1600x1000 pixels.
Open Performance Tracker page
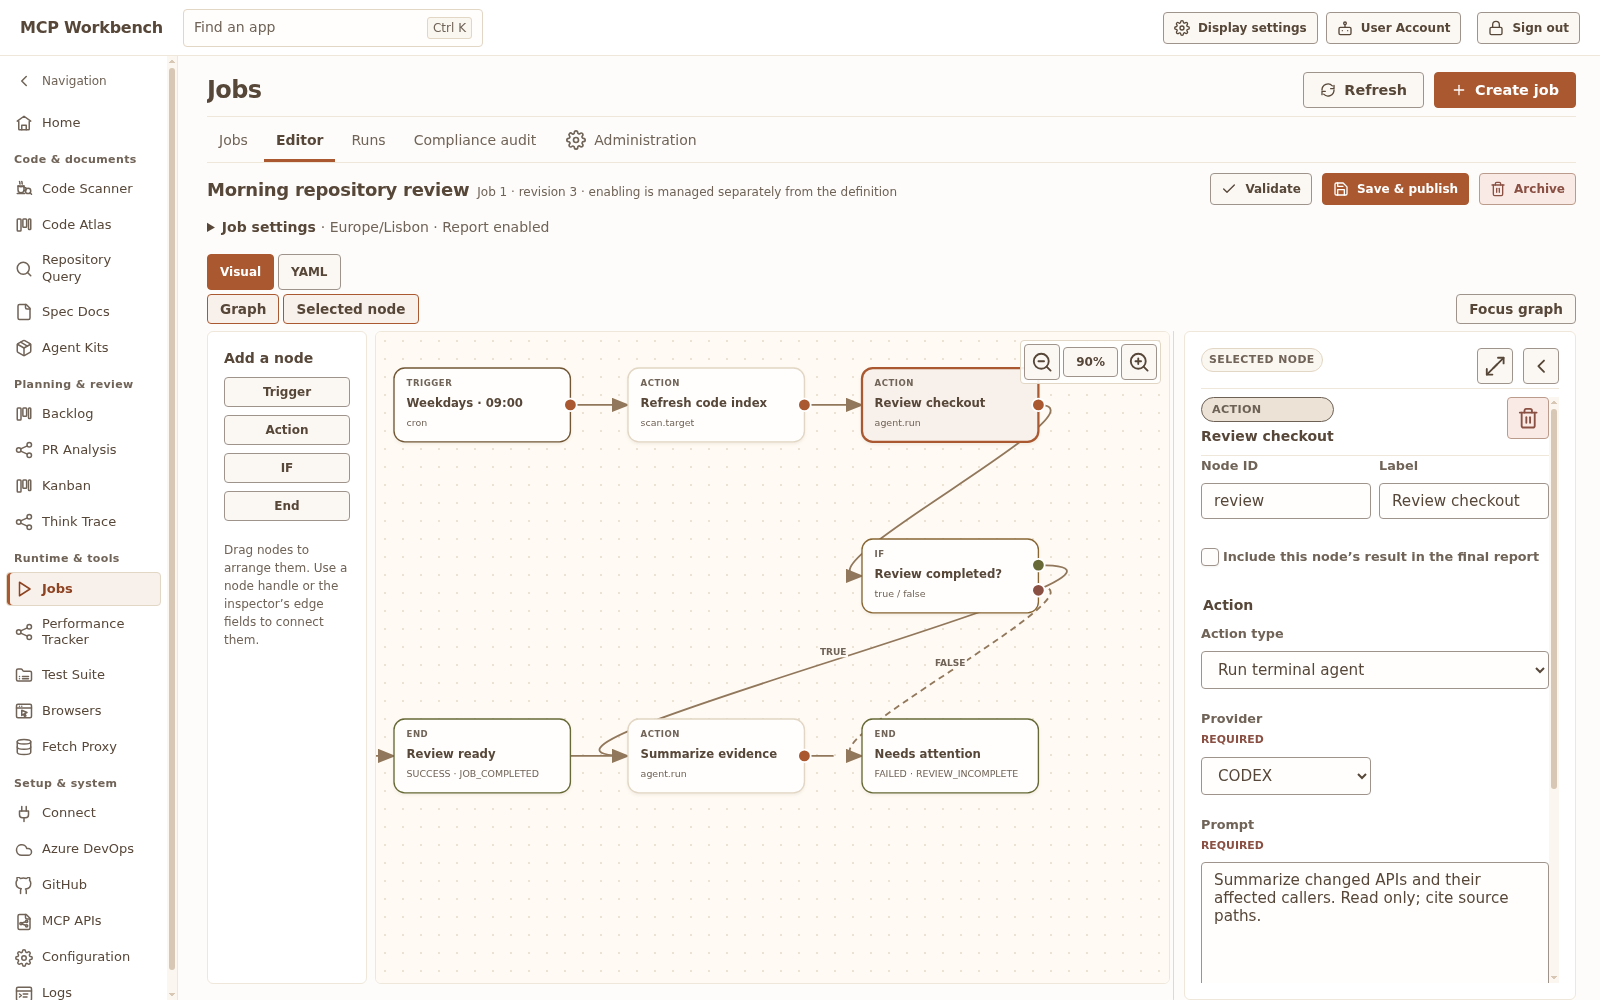[x=84, y=632]
